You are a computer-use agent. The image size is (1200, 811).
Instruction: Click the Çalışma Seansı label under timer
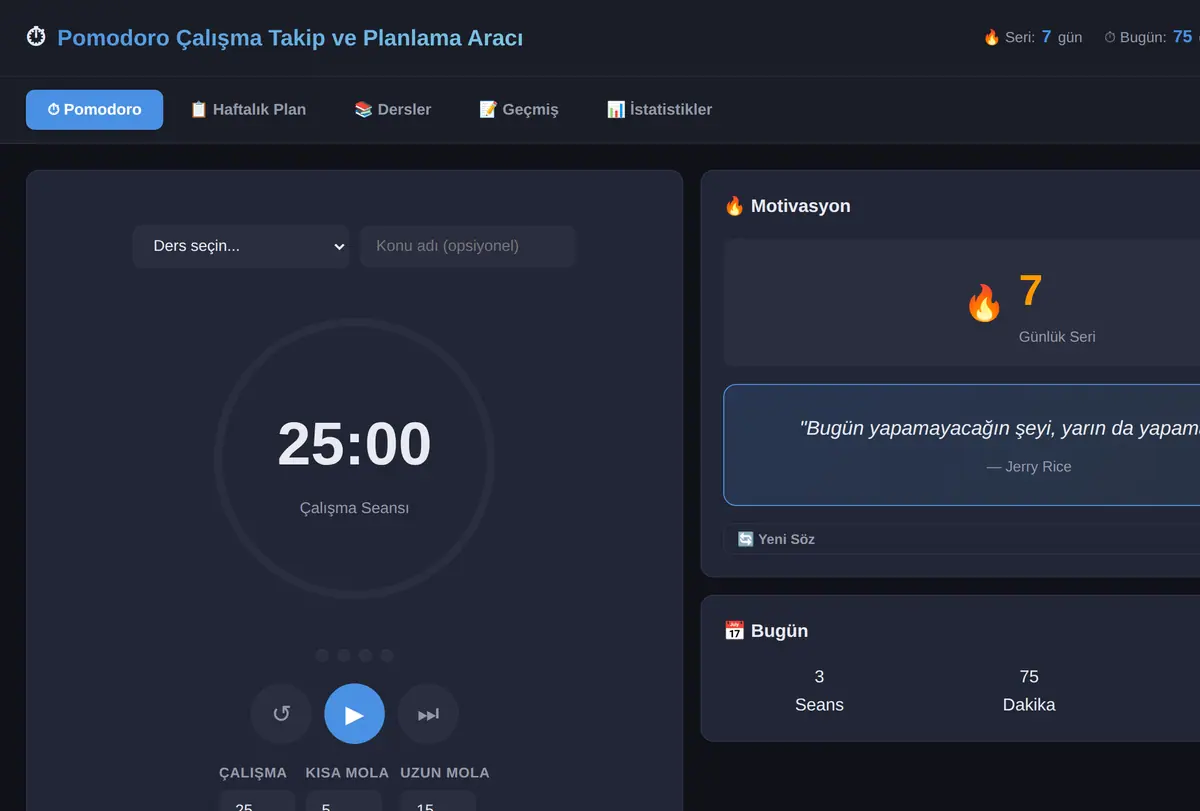(x=354, y=508)
